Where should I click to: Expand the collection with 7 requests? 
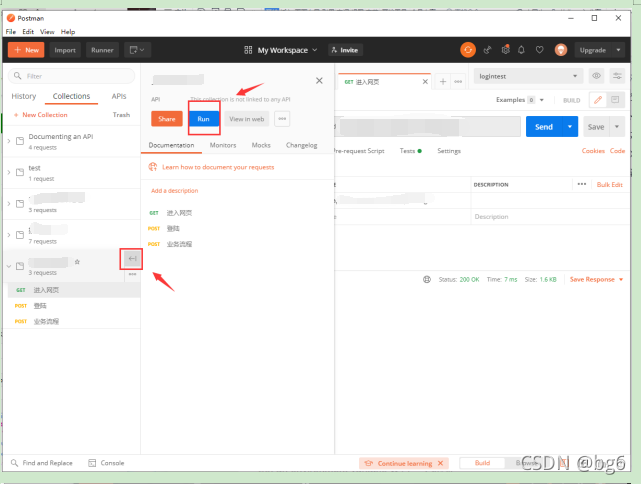click(9, 235)
